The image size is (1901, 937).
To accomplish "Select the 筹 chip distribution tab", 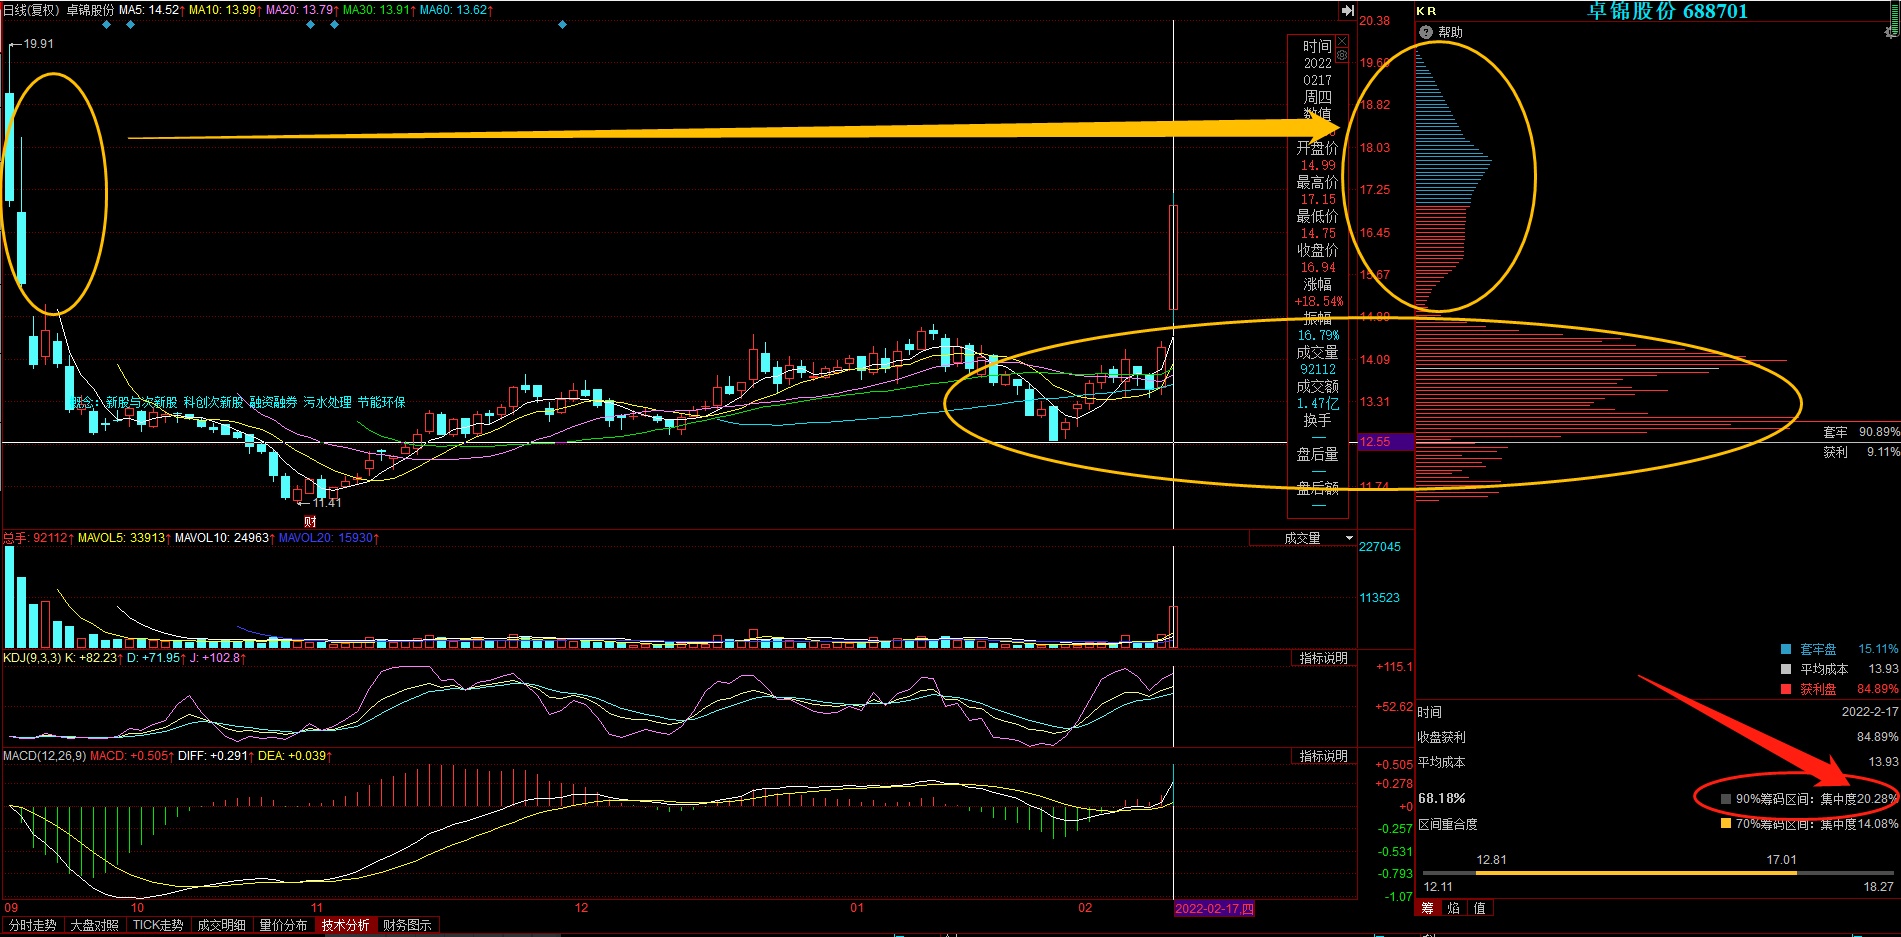I will click(x=1427, y=908).
